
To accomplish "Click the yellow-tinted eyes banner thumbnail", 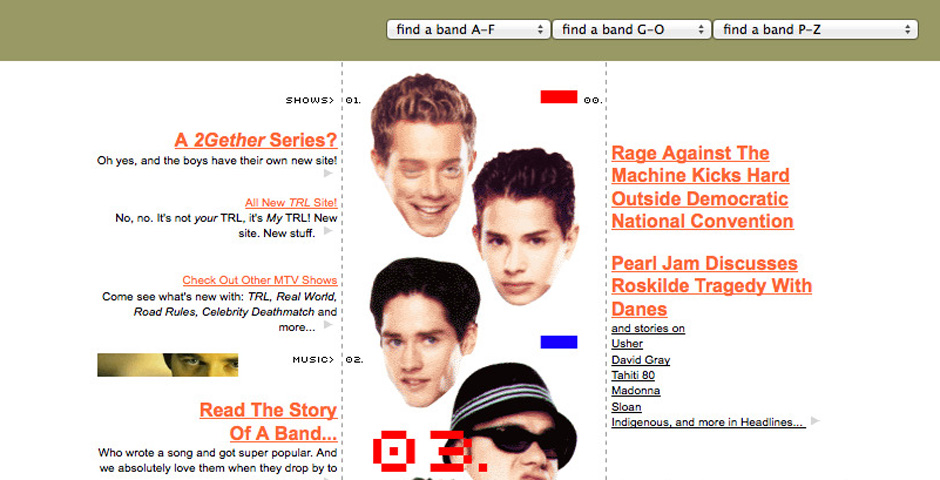I will click(x=168, y=365).
